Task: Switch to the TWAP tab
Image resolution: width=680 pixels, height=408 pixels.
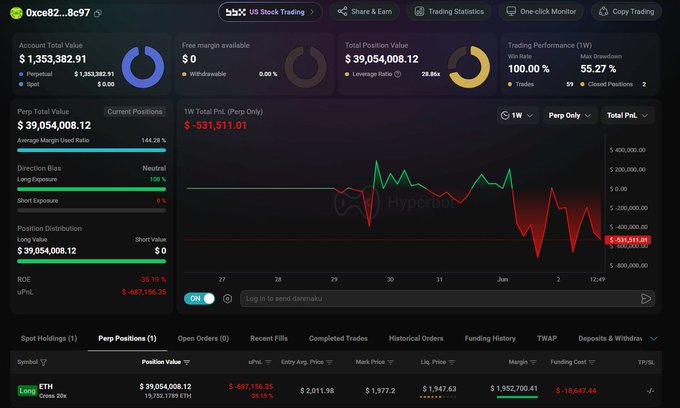Action: click(547, 339)
